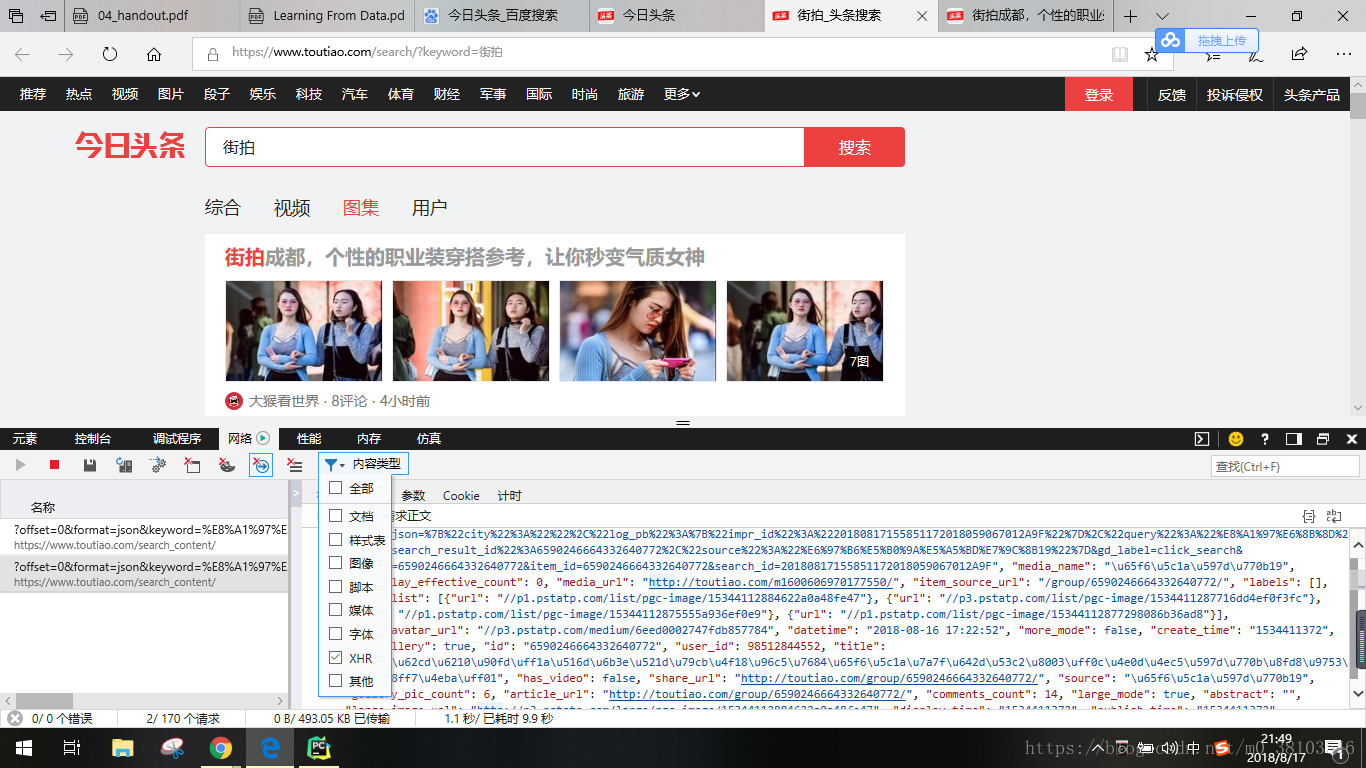The image size is (1366, 768).
Task: Click the red 搜索 search button
Action: pos(854,147)
